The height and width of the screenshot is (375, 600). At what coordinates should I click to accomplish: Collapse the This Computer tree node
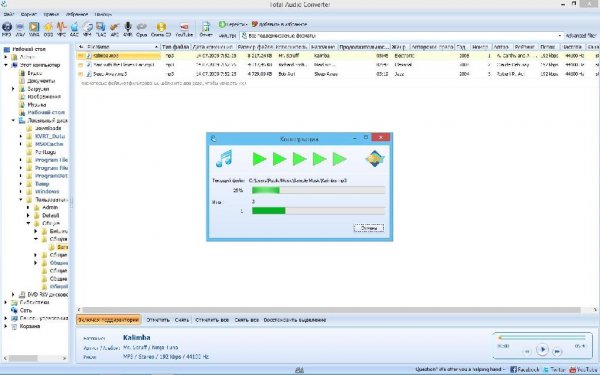6,65
